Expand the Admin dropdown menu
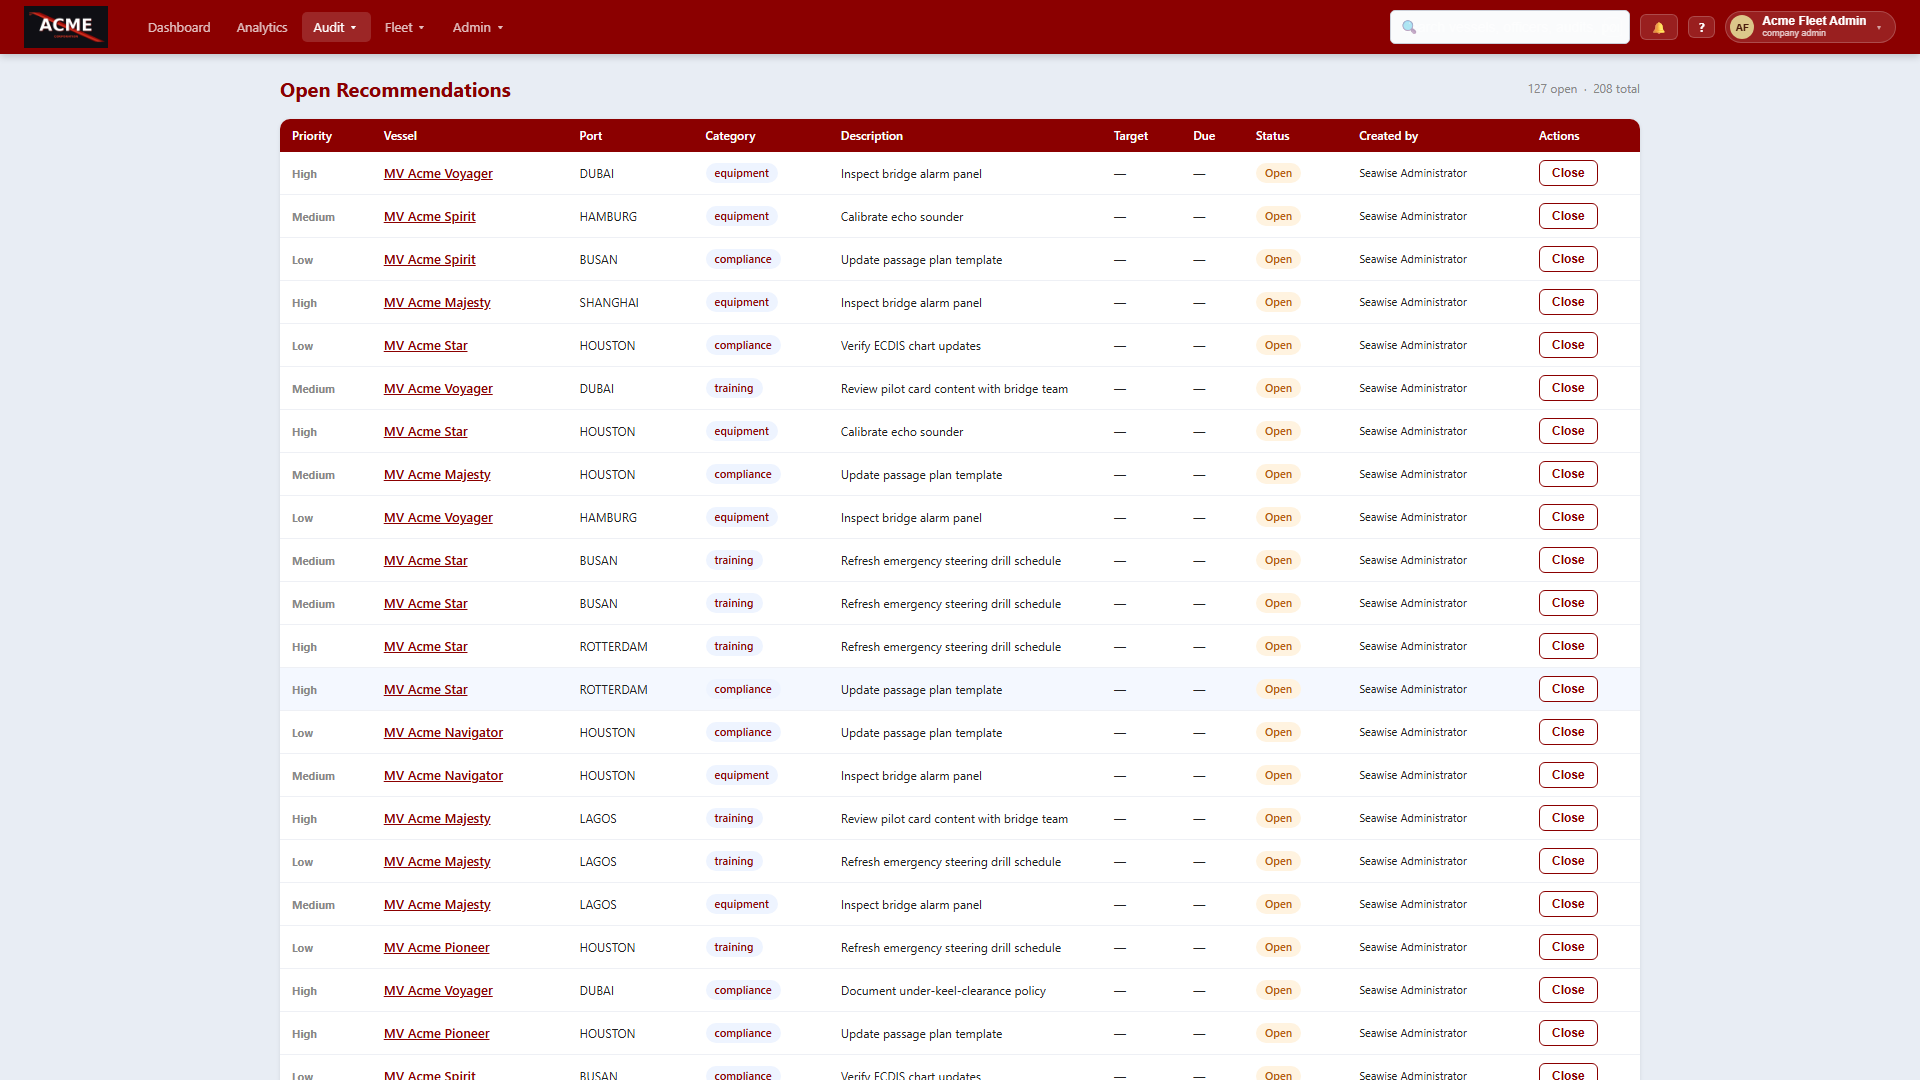The width and height of the screenshot is (1920, 1080). (478, 27)
